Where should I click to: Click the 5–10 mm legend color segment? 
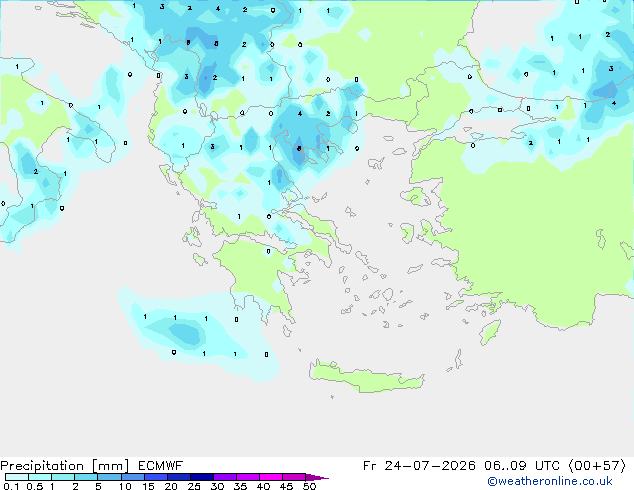[109, 477]
